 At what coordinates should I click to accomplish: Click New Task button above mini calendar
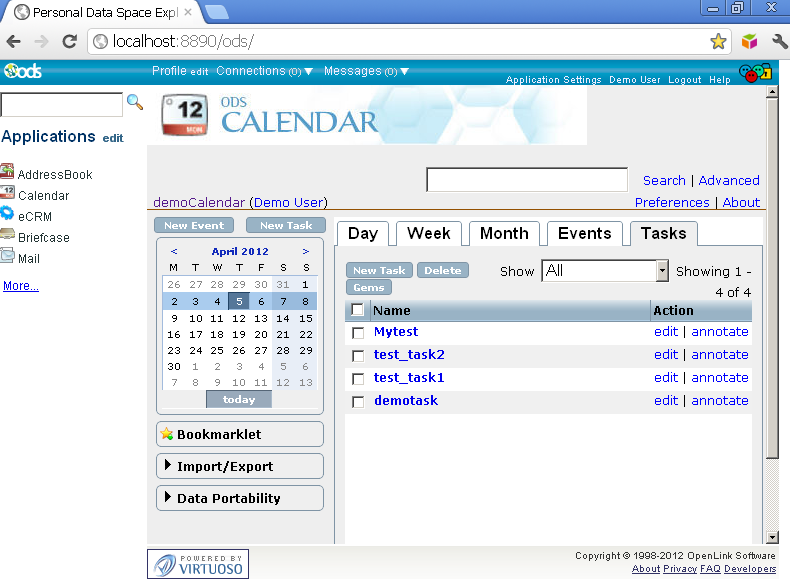click(286, 225)
